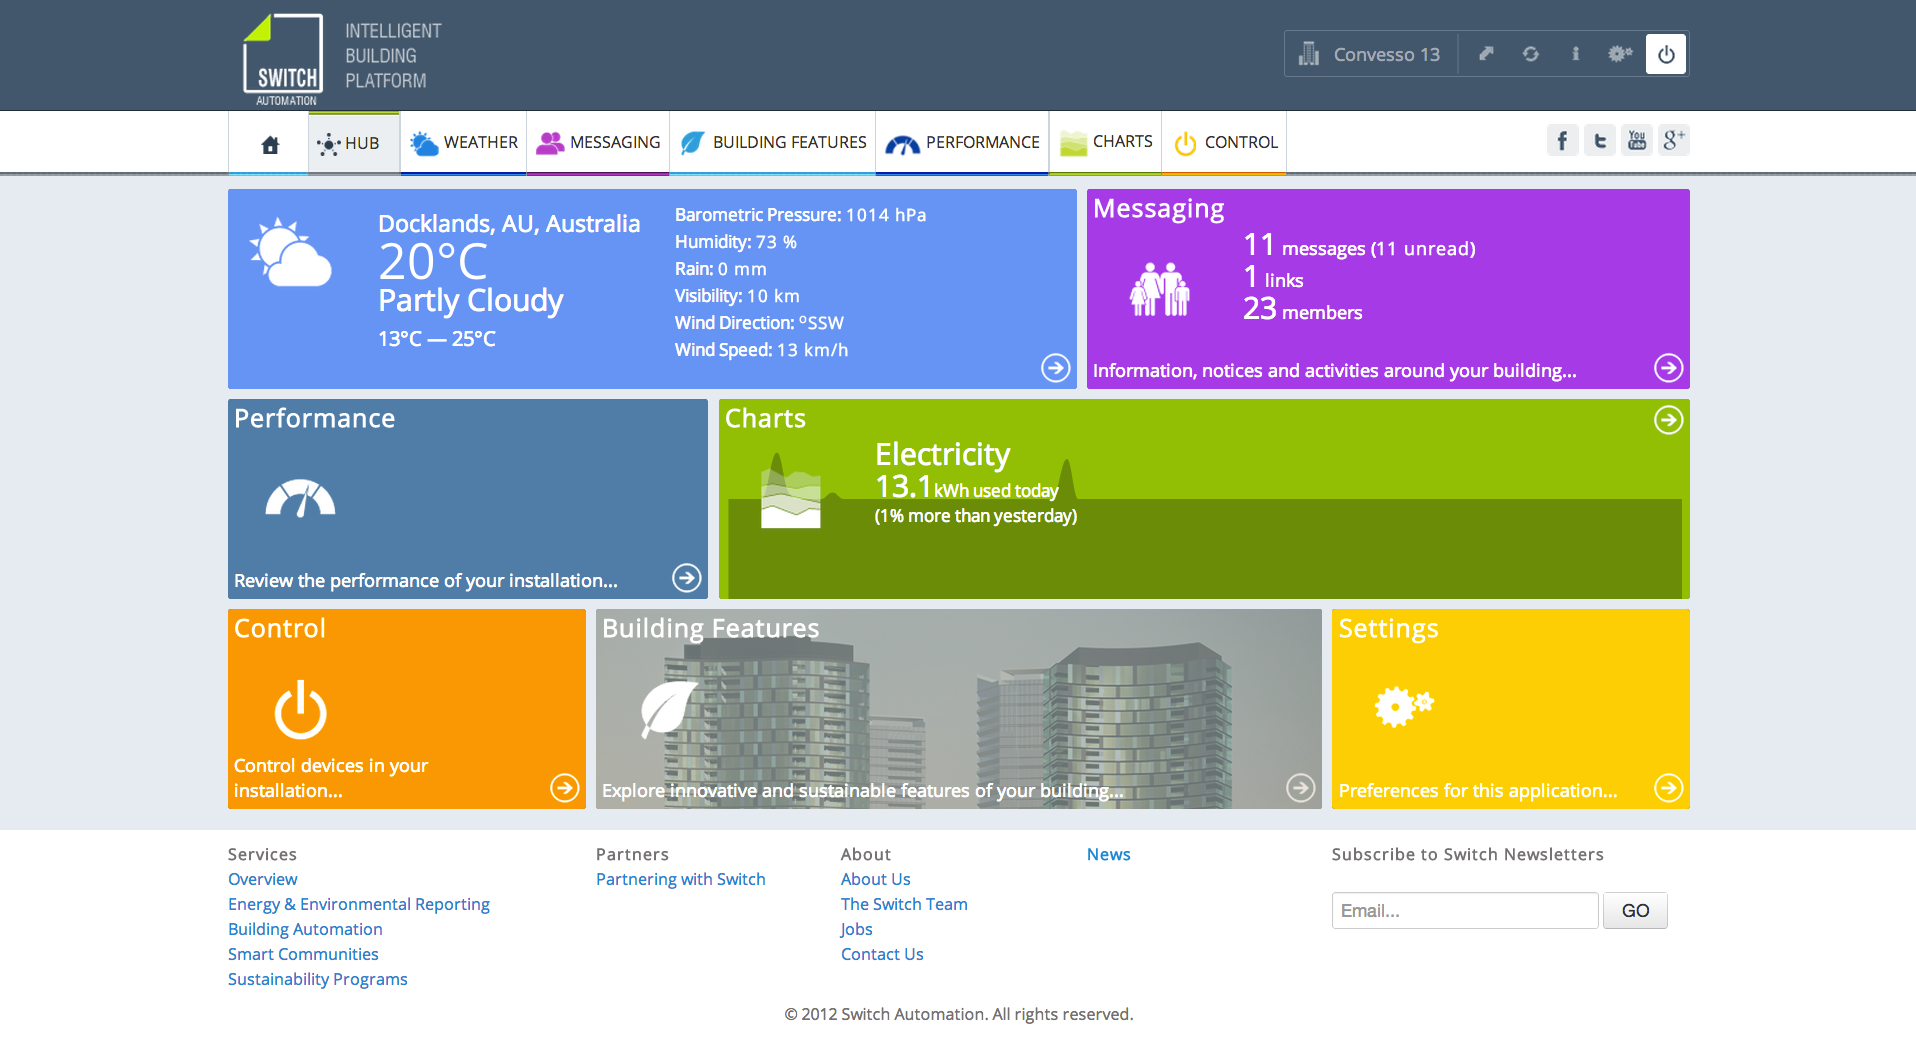Switch to the Weather tab
The height and width of the screenshot is (1054, 1916).
pos(464,143)
